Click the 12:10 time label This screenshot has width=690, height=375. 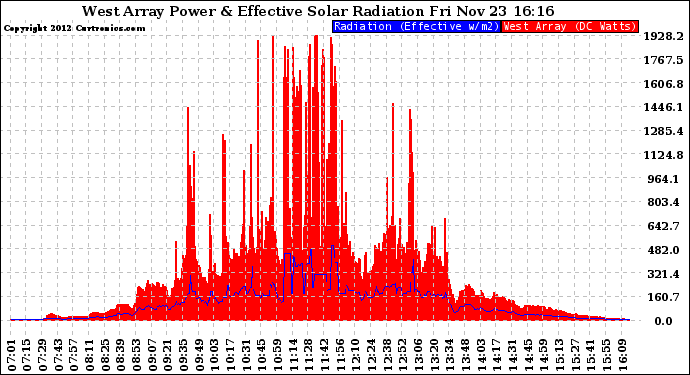(356, 355)
